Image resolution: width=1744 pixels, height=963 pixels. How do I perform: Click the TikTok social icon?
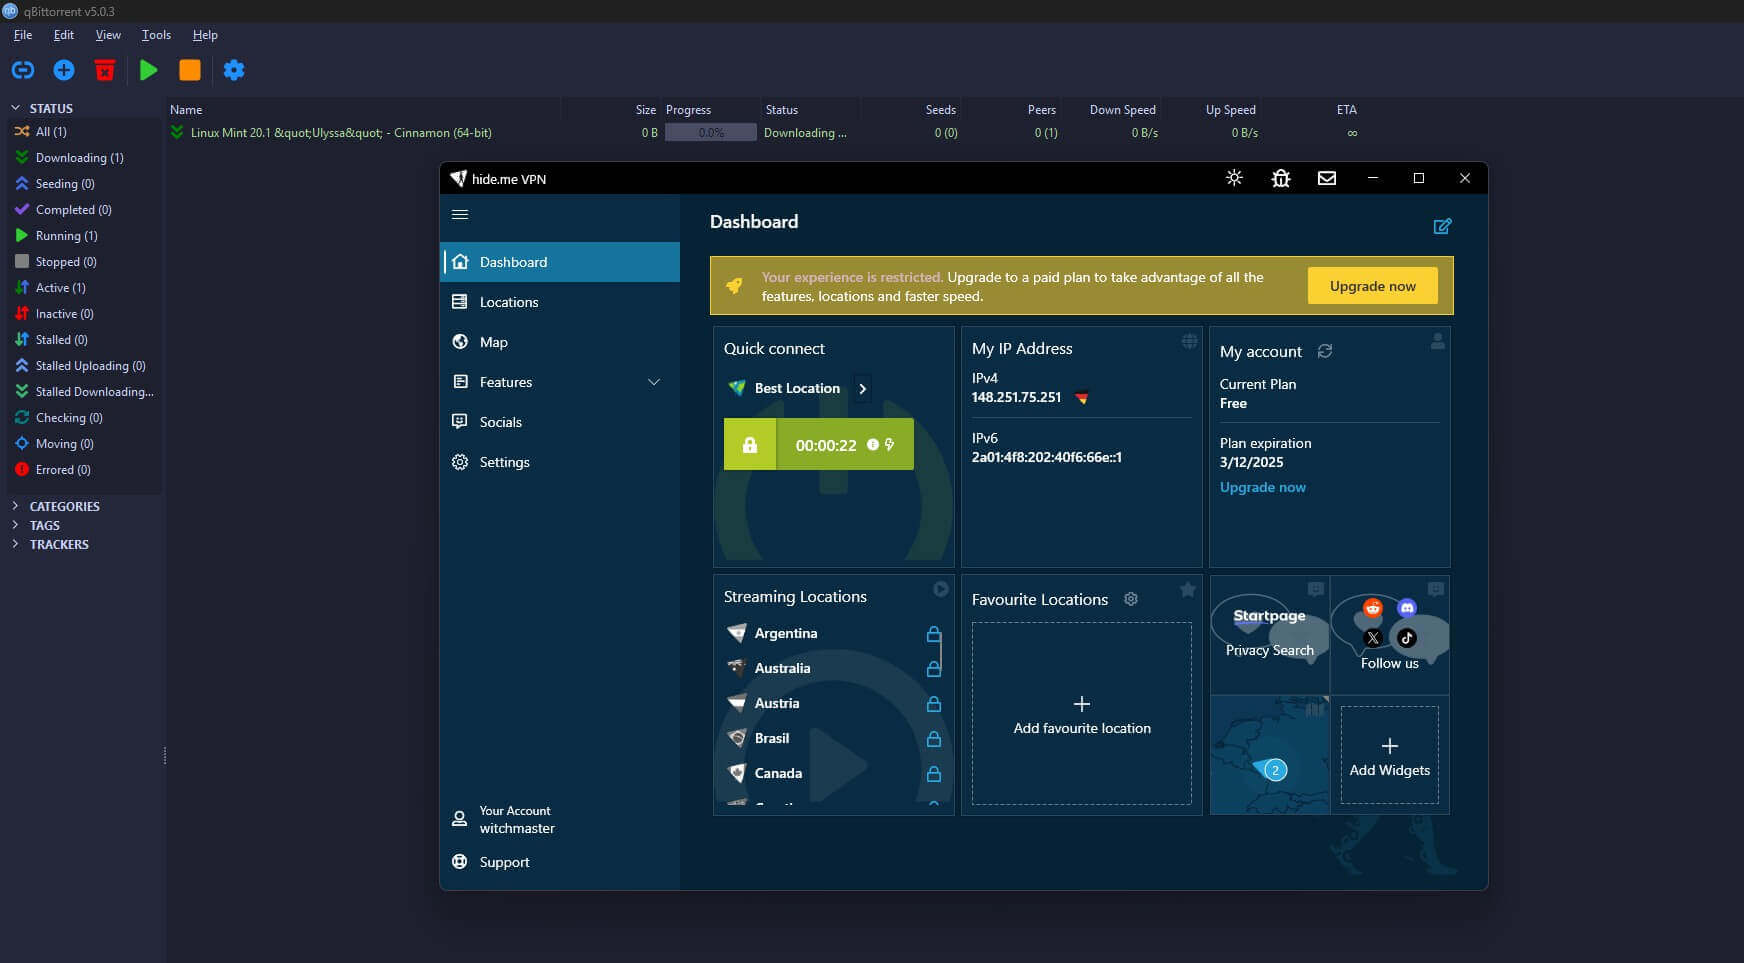1407,638
